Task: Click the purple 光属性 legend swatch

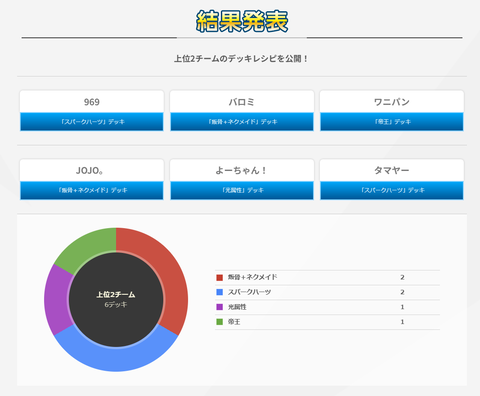Action: tap(219, 307)
